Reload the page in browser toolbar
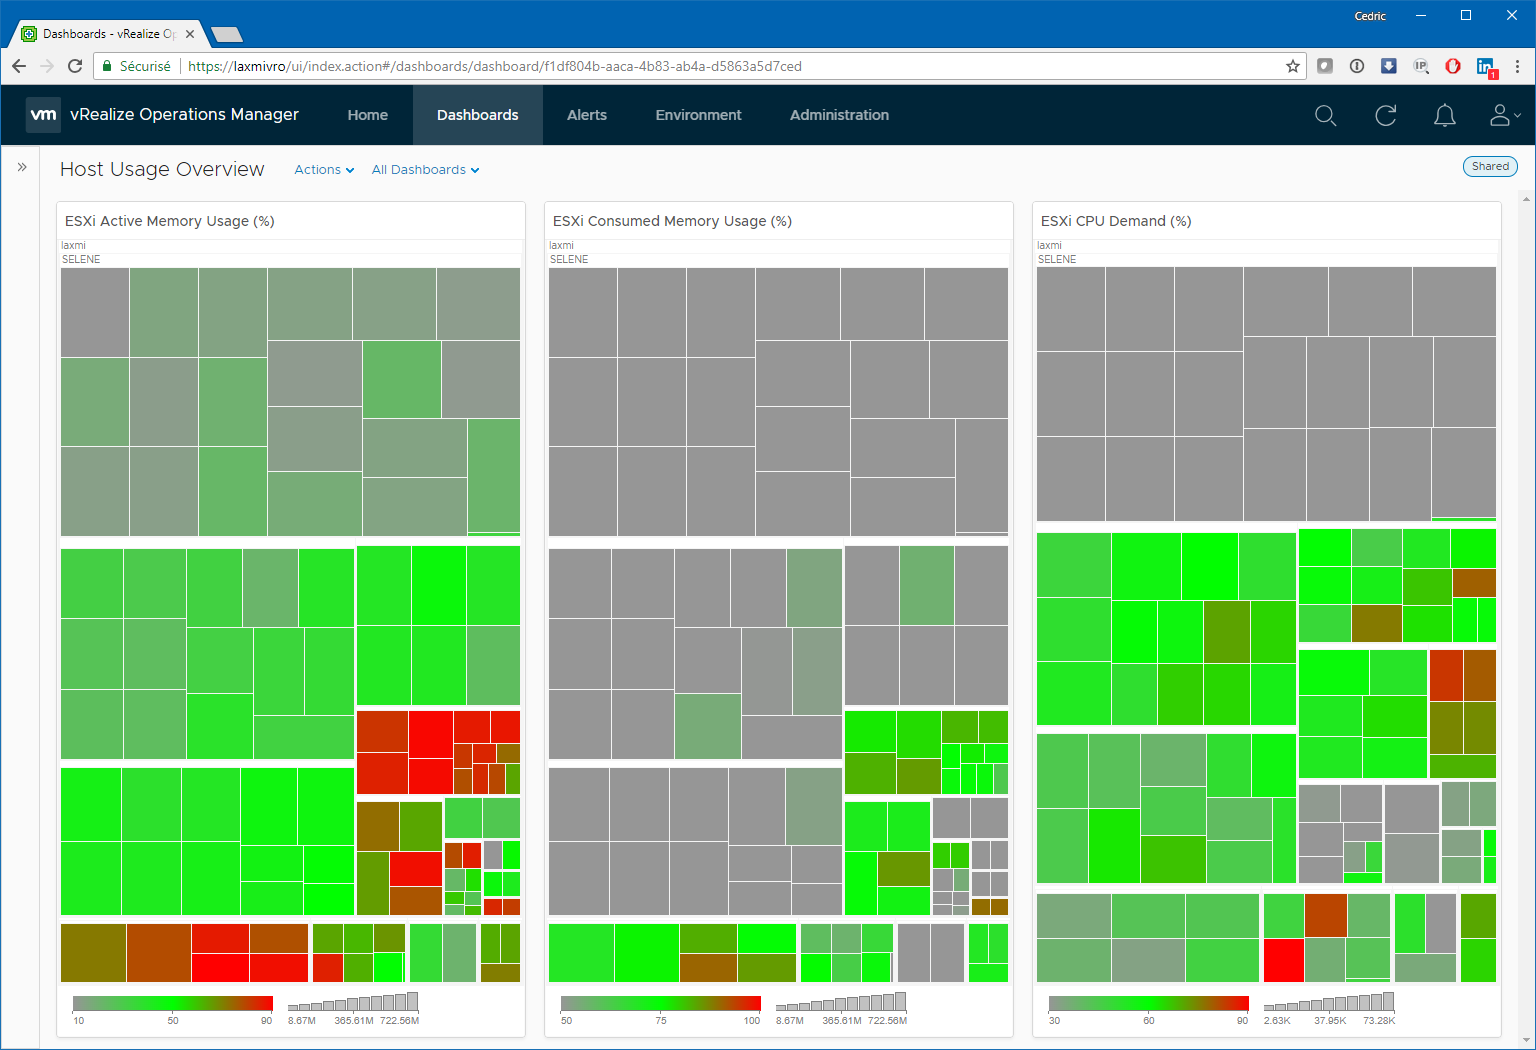This screenshot has width=1536, height=1050. pyautogui.click(x=75, y=66)
